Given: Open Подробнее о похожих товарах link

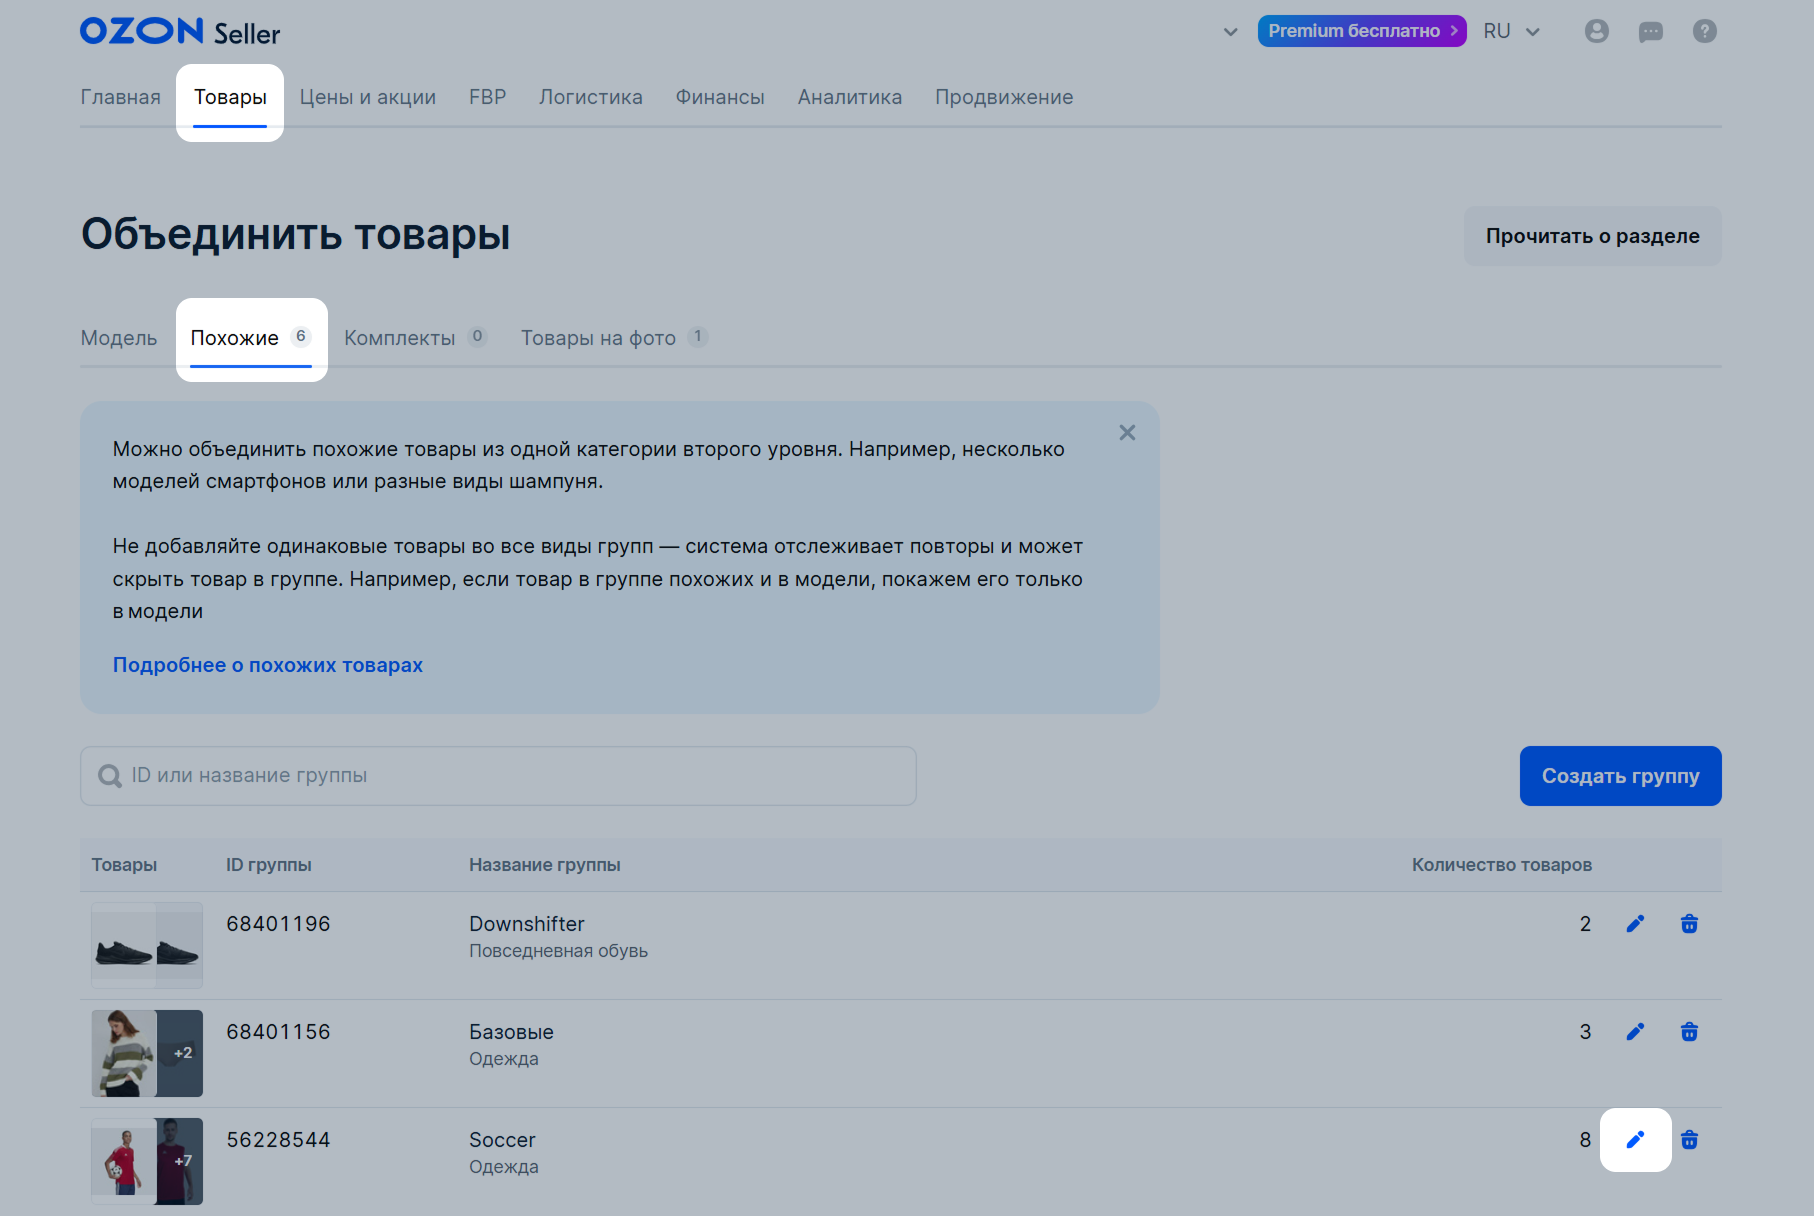Looking at the screenshot, I should point(268,665).
